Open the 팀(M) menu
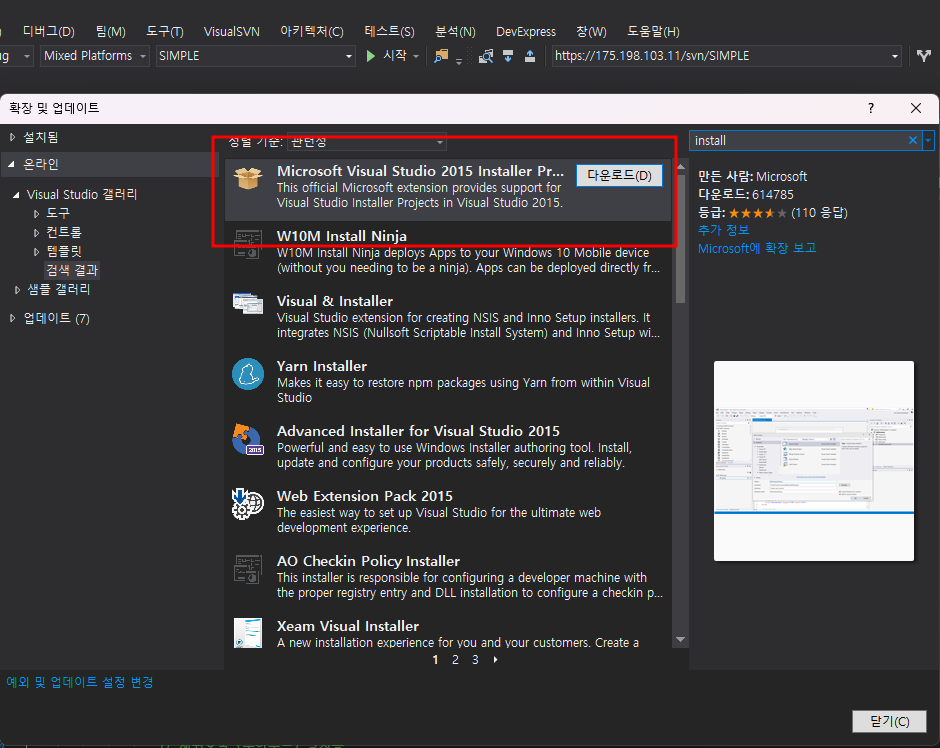The height and width of the screenshot is (748, 940). 110,31
